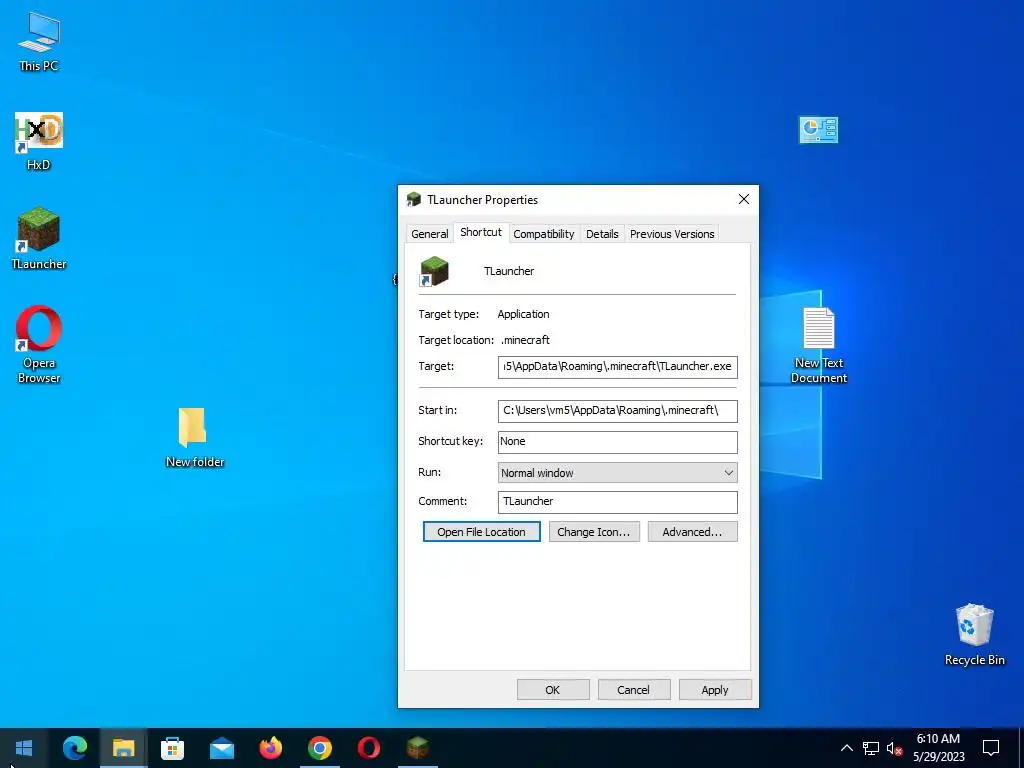
Task: Click the Apply button
Action: click(x=715, y=690)
